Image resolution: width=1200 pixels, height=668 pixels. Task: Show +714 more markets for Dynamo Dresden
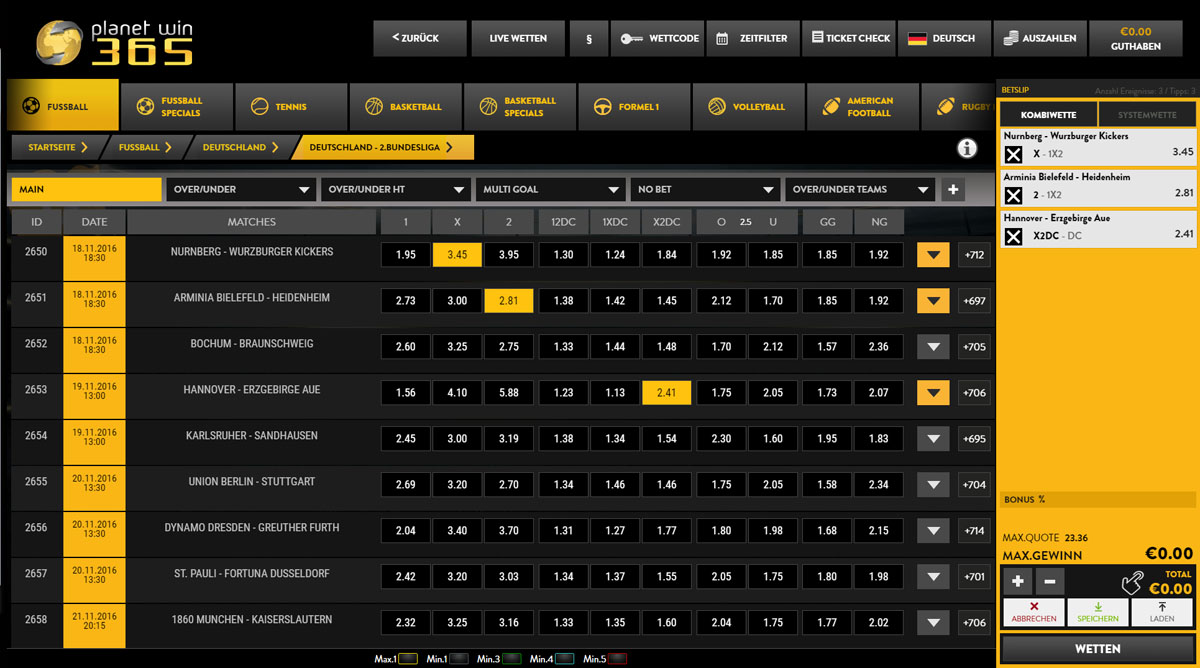point(974,531)
